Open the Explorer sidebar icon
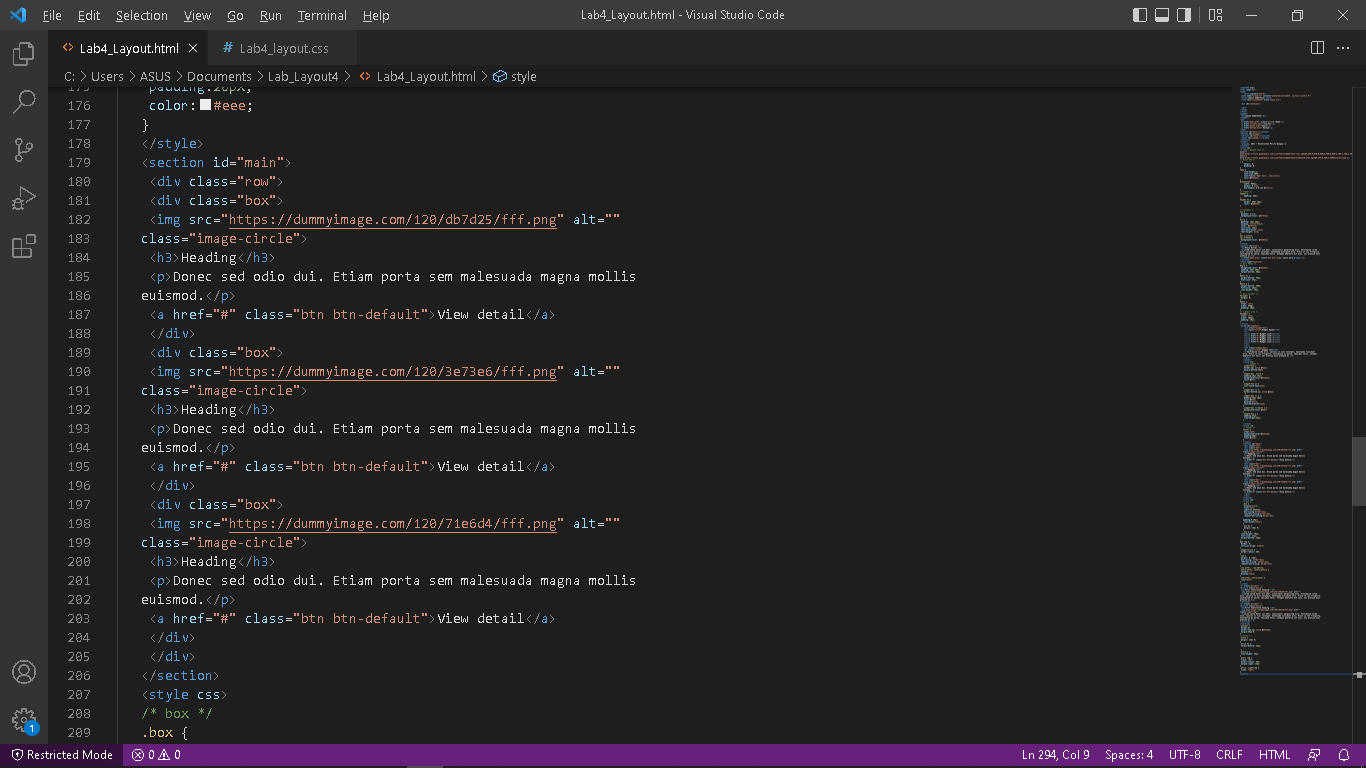 click(24, 55)
